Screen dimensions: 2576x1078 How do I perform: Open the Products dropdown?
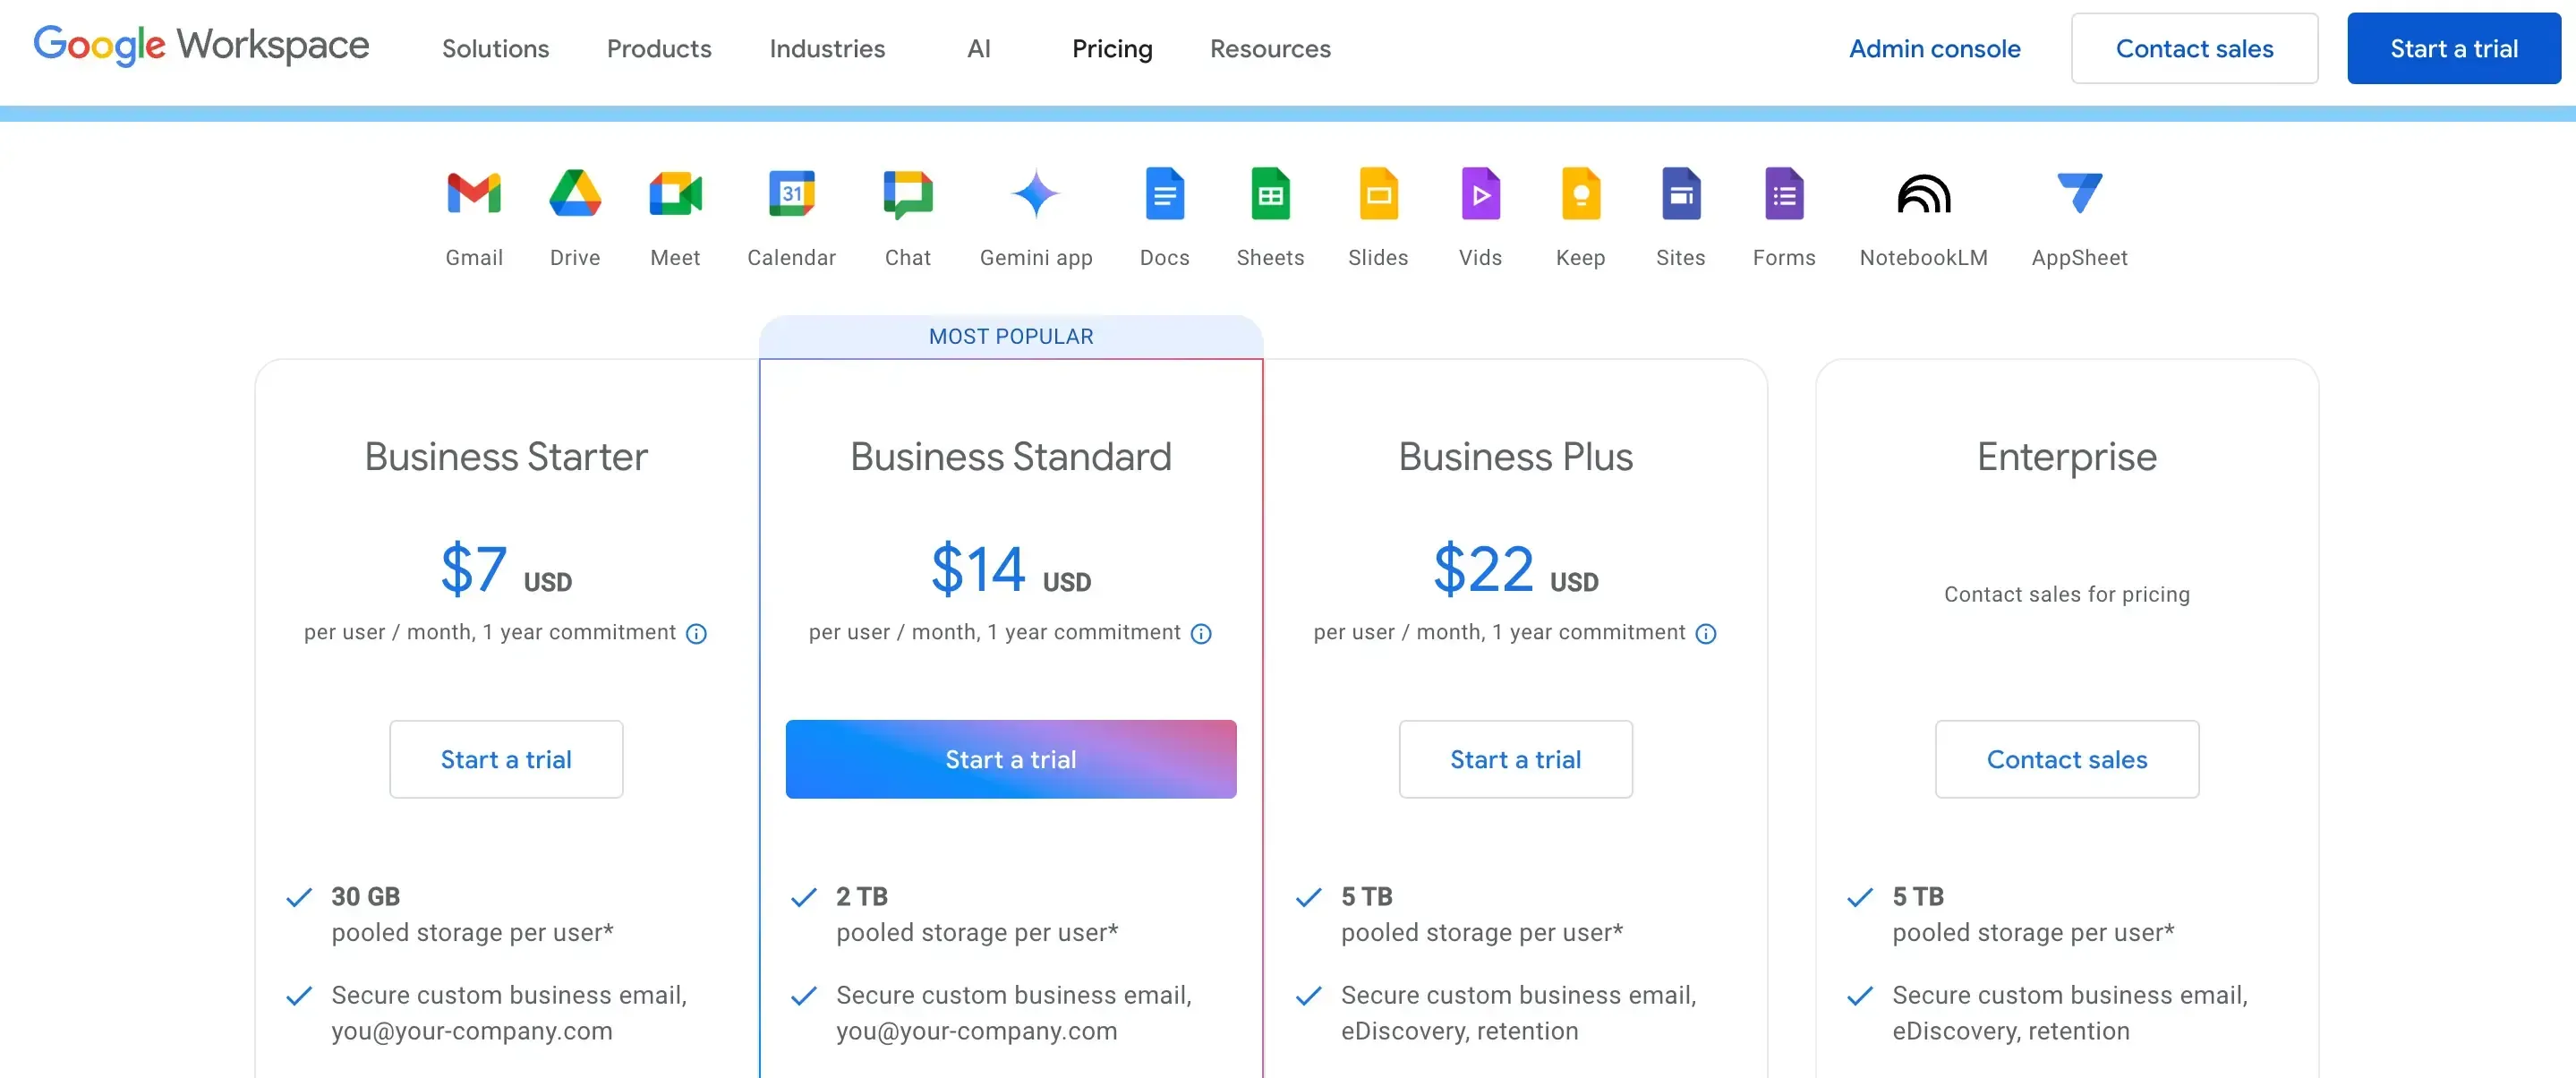pyautogui.click(x=658, y=48)
